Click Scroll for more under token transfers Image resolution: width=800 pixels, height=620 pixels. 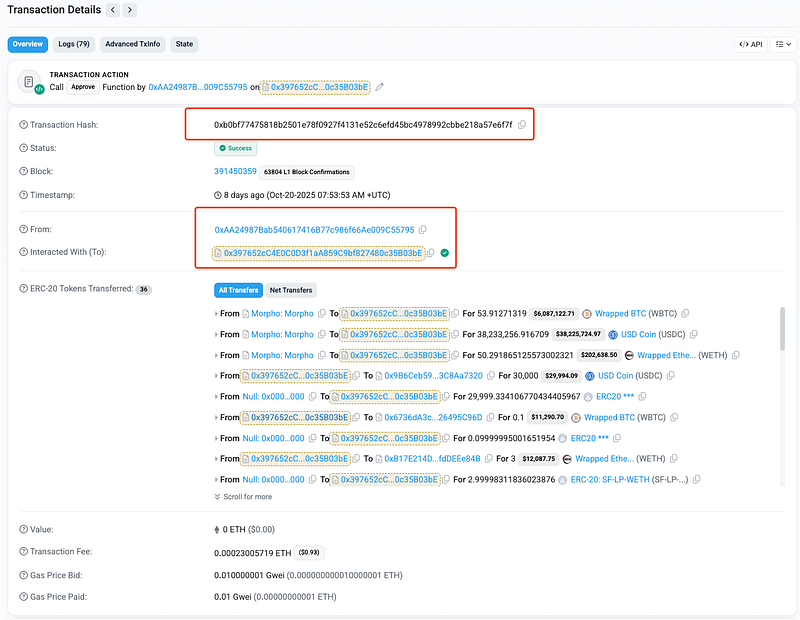[243, 497]
